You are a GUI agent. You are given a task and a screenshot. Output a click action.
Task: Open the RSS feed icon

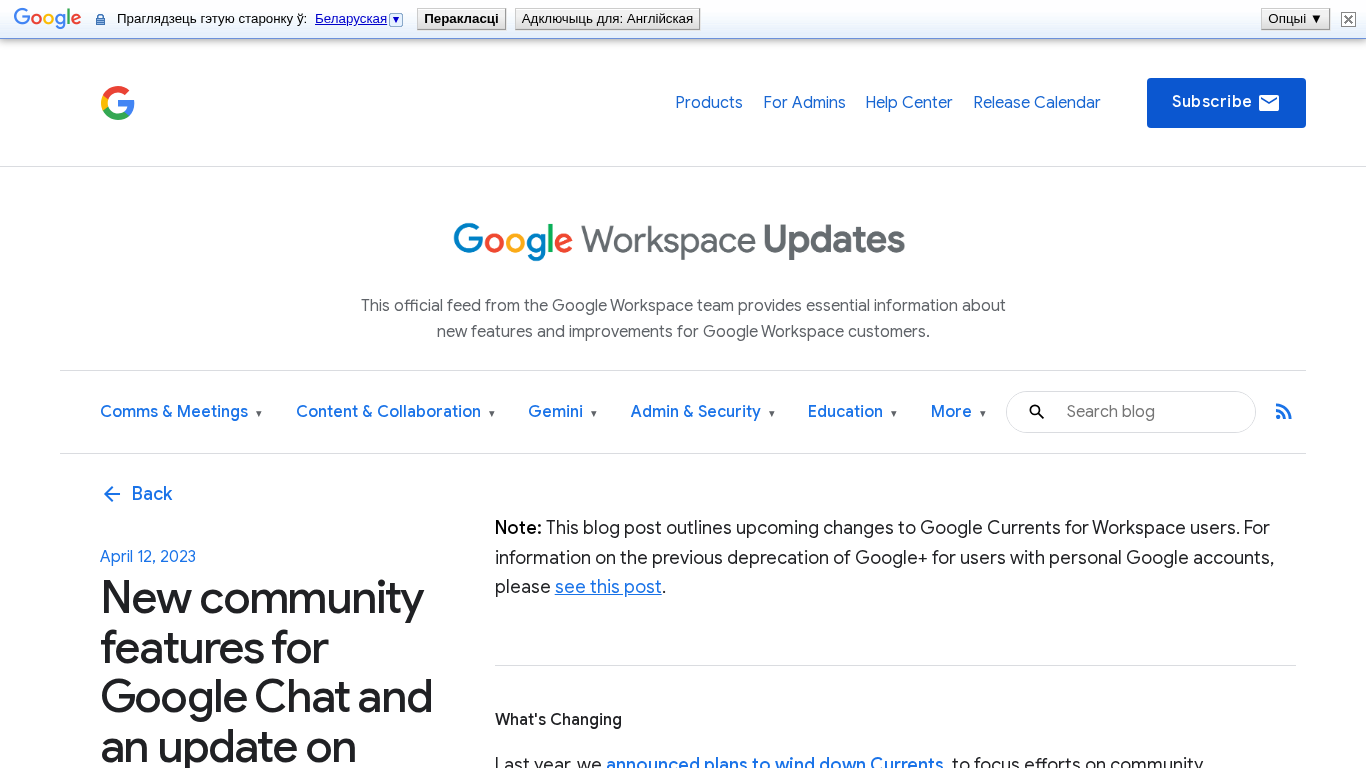[1284, 412]
